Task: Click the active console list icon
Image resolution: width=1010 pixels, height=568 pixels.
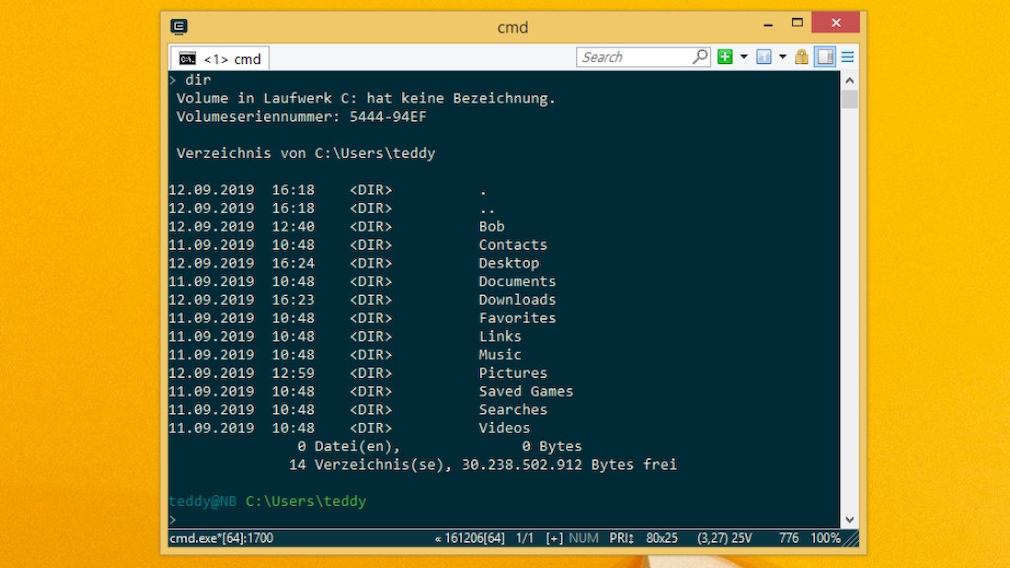Action: pyautogui.click(x=764, y=57)
